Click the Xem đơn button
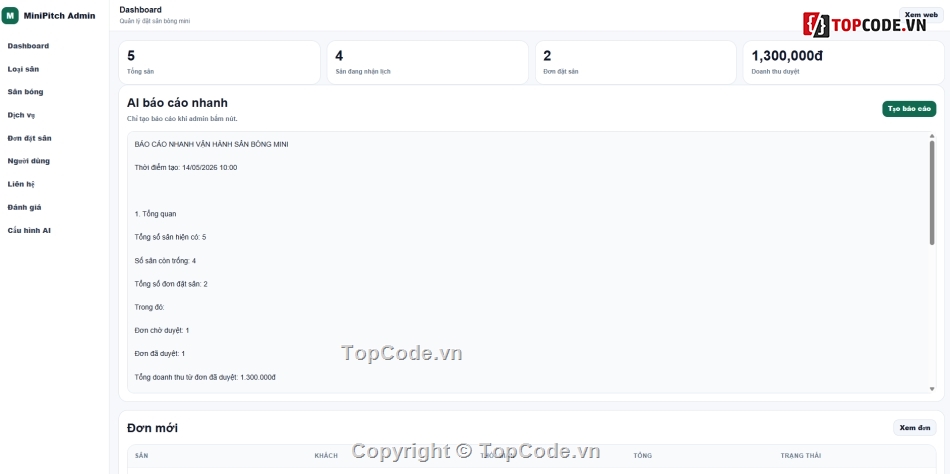The height and width of the screenshot is (474, 950). [914, 428]
